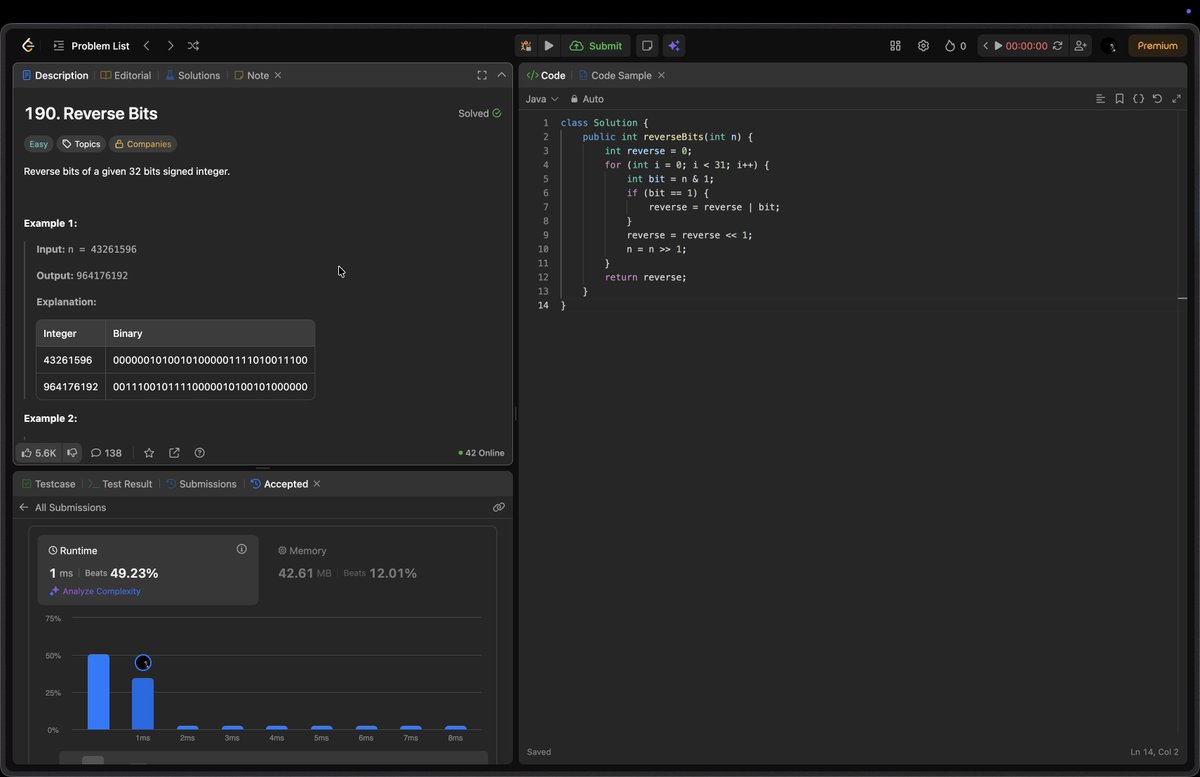Collapse the description panel chevron
The width and height of the screenshot is (1200, 777).
click(502, 75)
